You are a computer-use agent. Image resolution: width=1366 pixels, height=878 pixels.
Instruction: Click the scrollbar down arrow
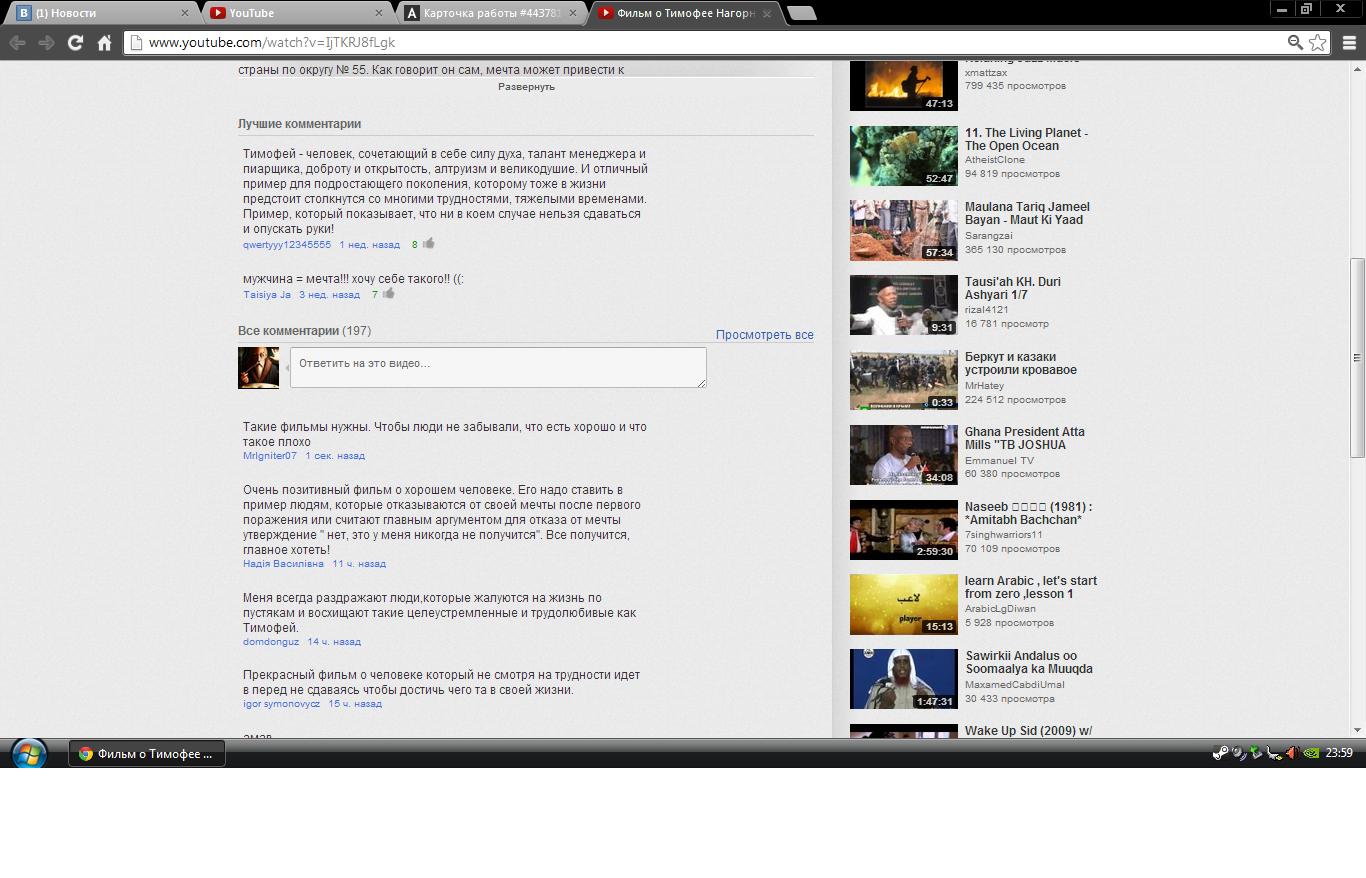coord(1357,730)
